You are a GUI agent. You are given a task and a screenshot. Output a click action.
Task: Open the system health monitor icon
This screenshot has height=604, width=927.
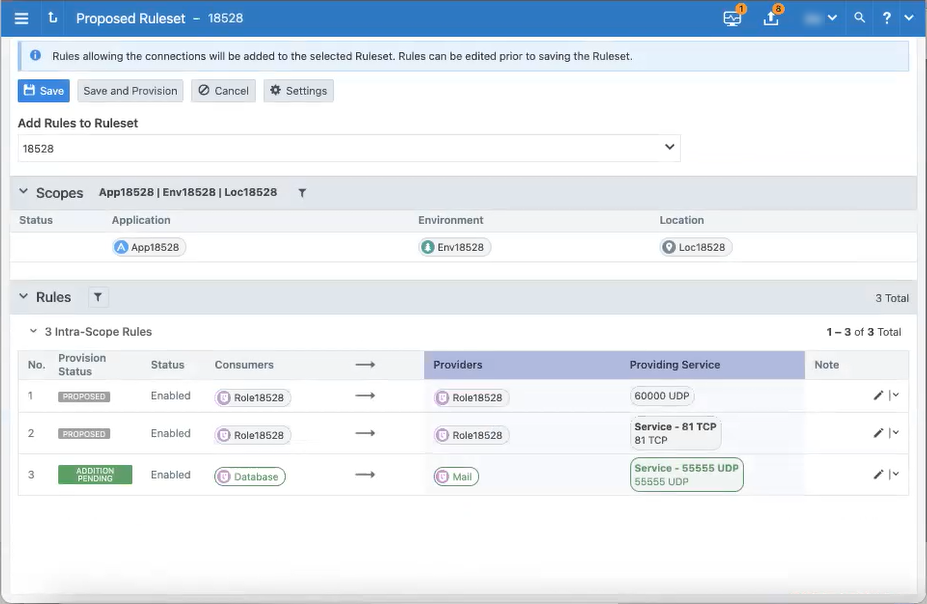(x=732, y=18)
